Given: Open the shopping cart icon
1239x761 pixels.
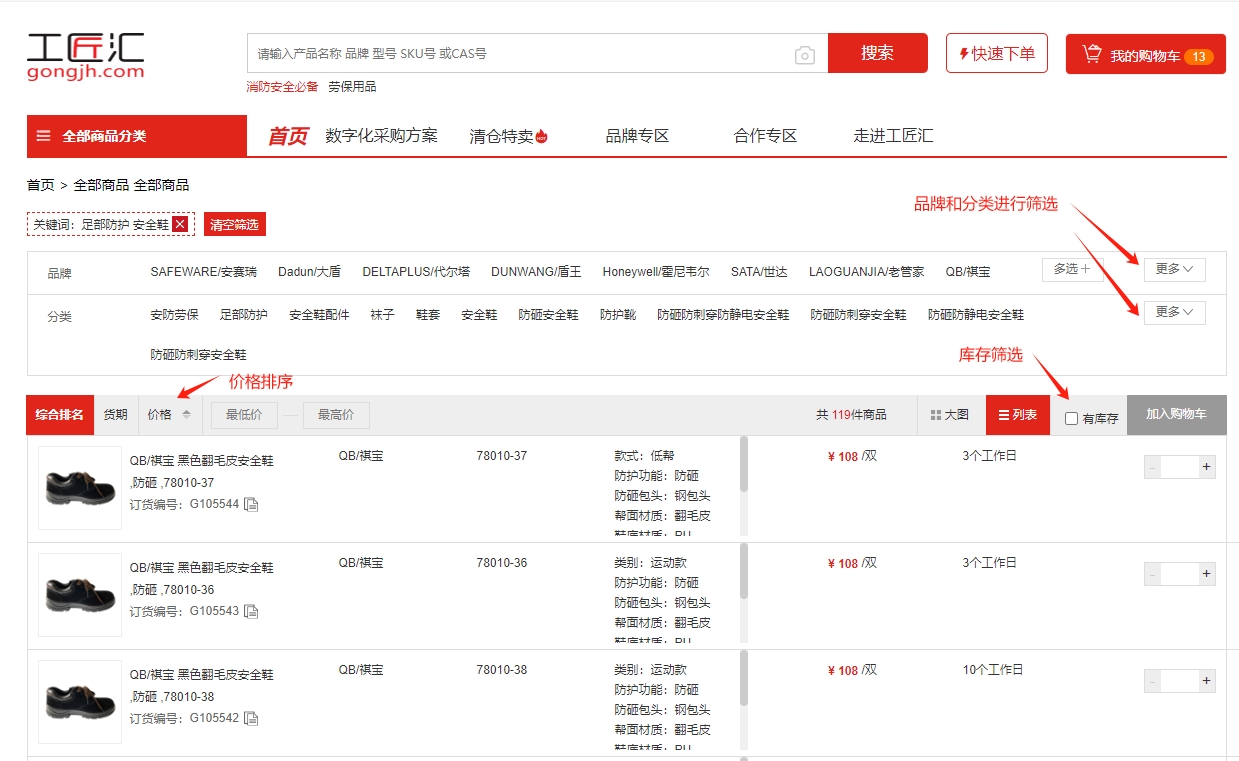Looking at the screenshot, I should [1092, 54].
